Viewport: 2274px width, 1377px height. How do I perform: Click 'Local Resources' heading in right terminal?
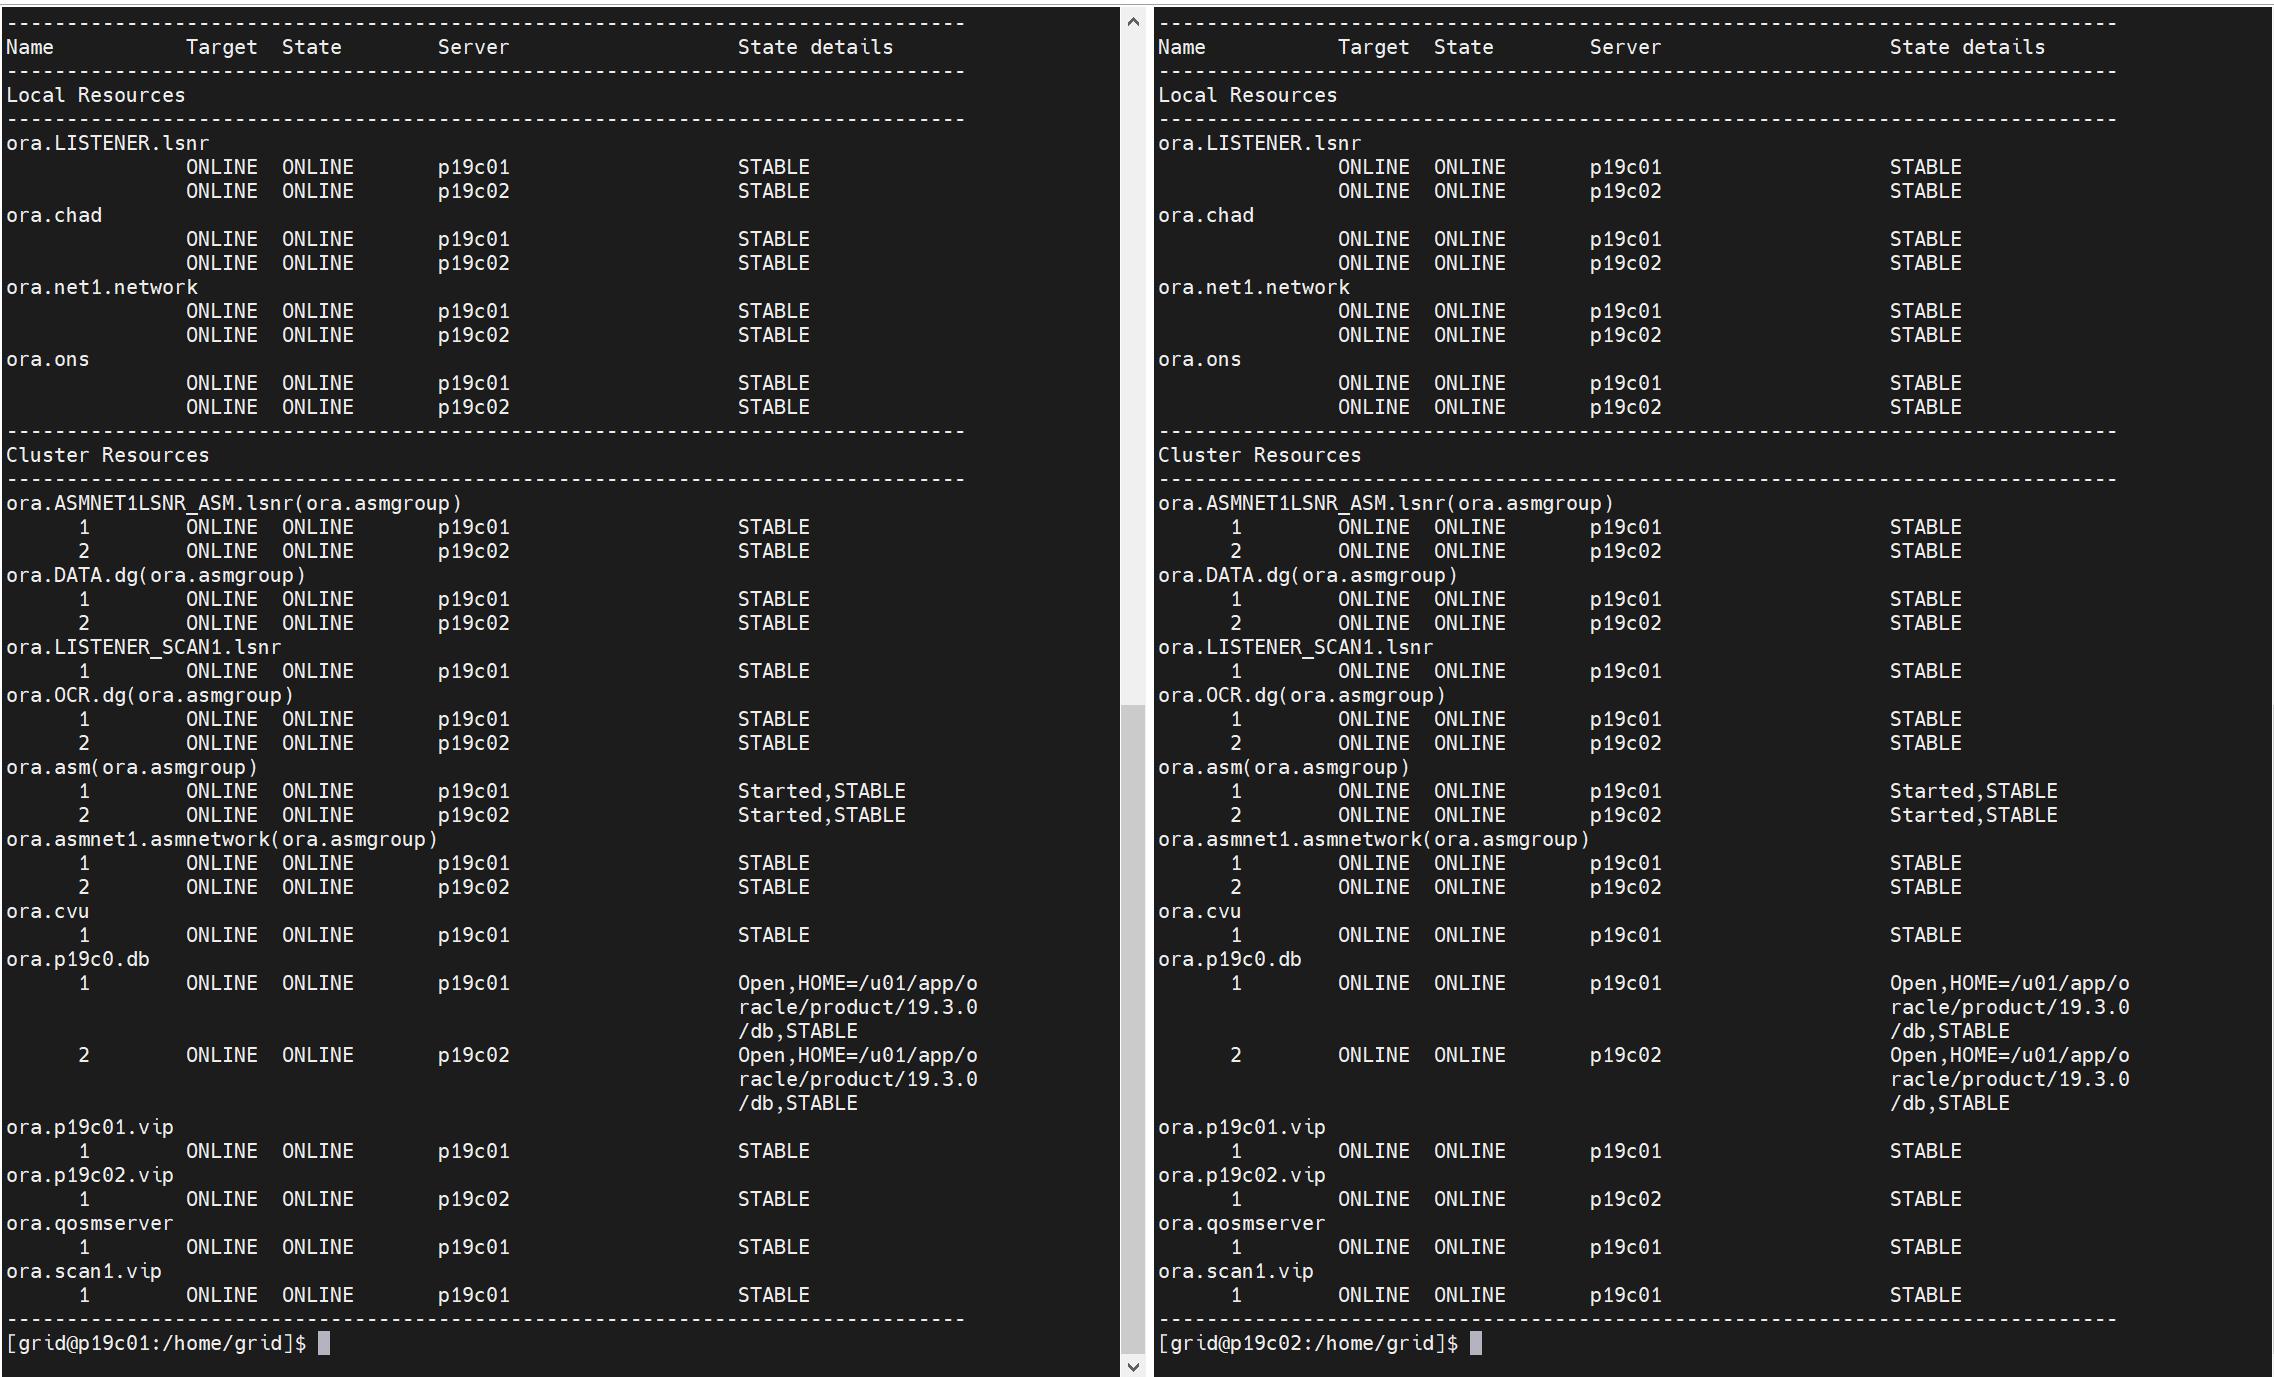tap(1247, 95)
